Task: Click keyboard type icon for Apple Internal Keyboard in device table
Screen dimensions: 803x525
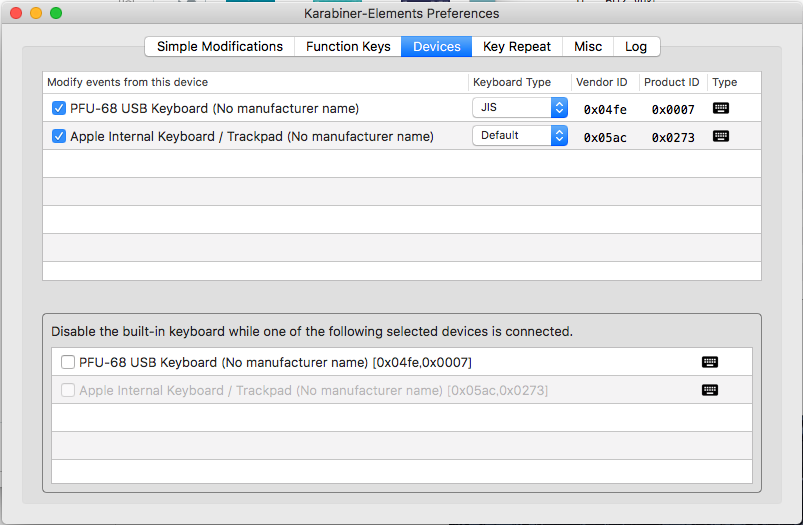Action: click(x=721, y=136)
